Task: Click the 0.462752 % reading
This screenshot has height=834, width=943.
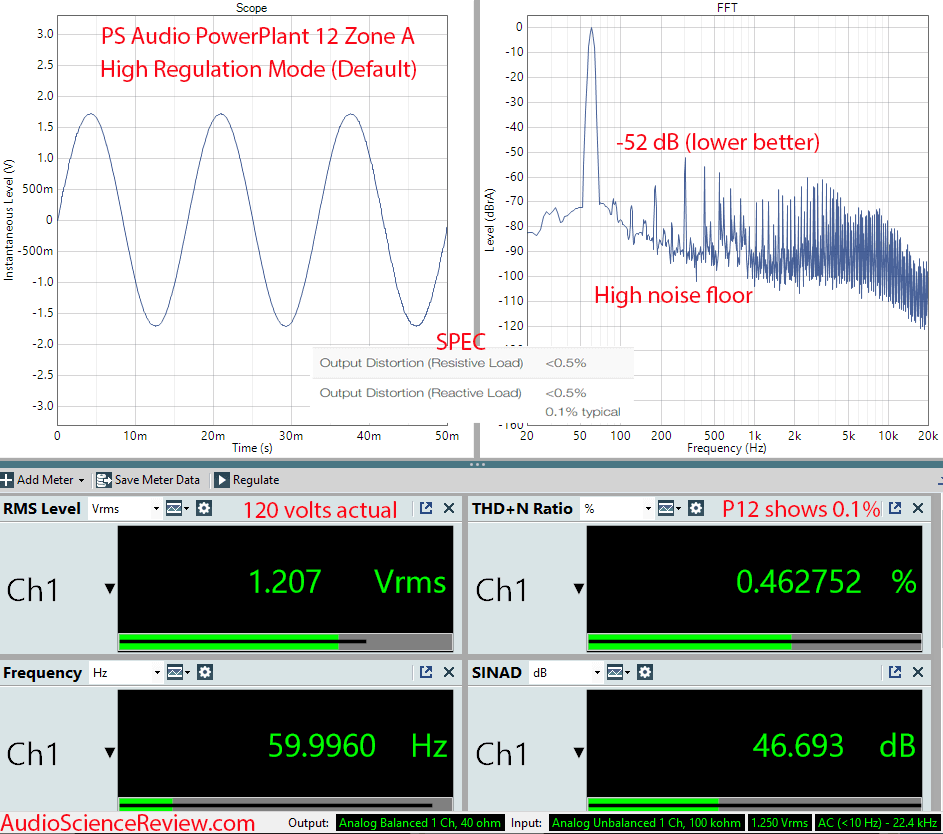Action: coord(826,582)
